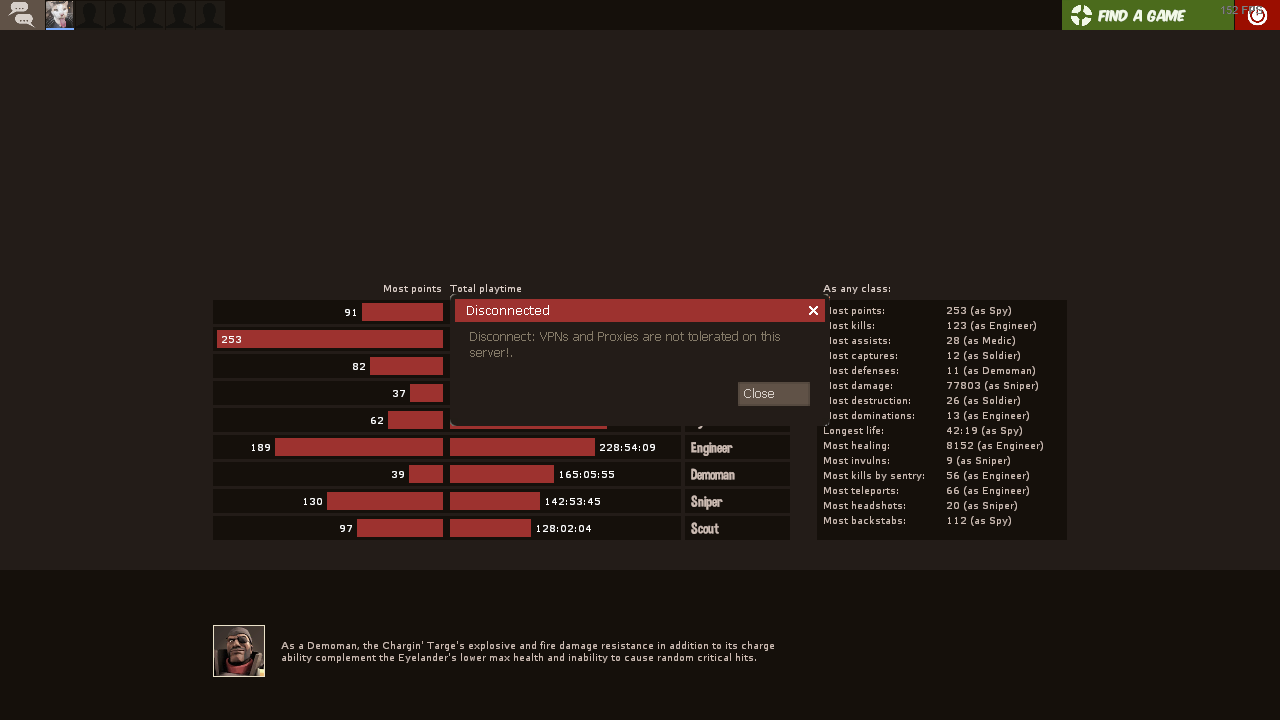The width and height of the screenshot is (1280, 720).
Task: Click the 253 most points bar
Action: coord(329,339)
